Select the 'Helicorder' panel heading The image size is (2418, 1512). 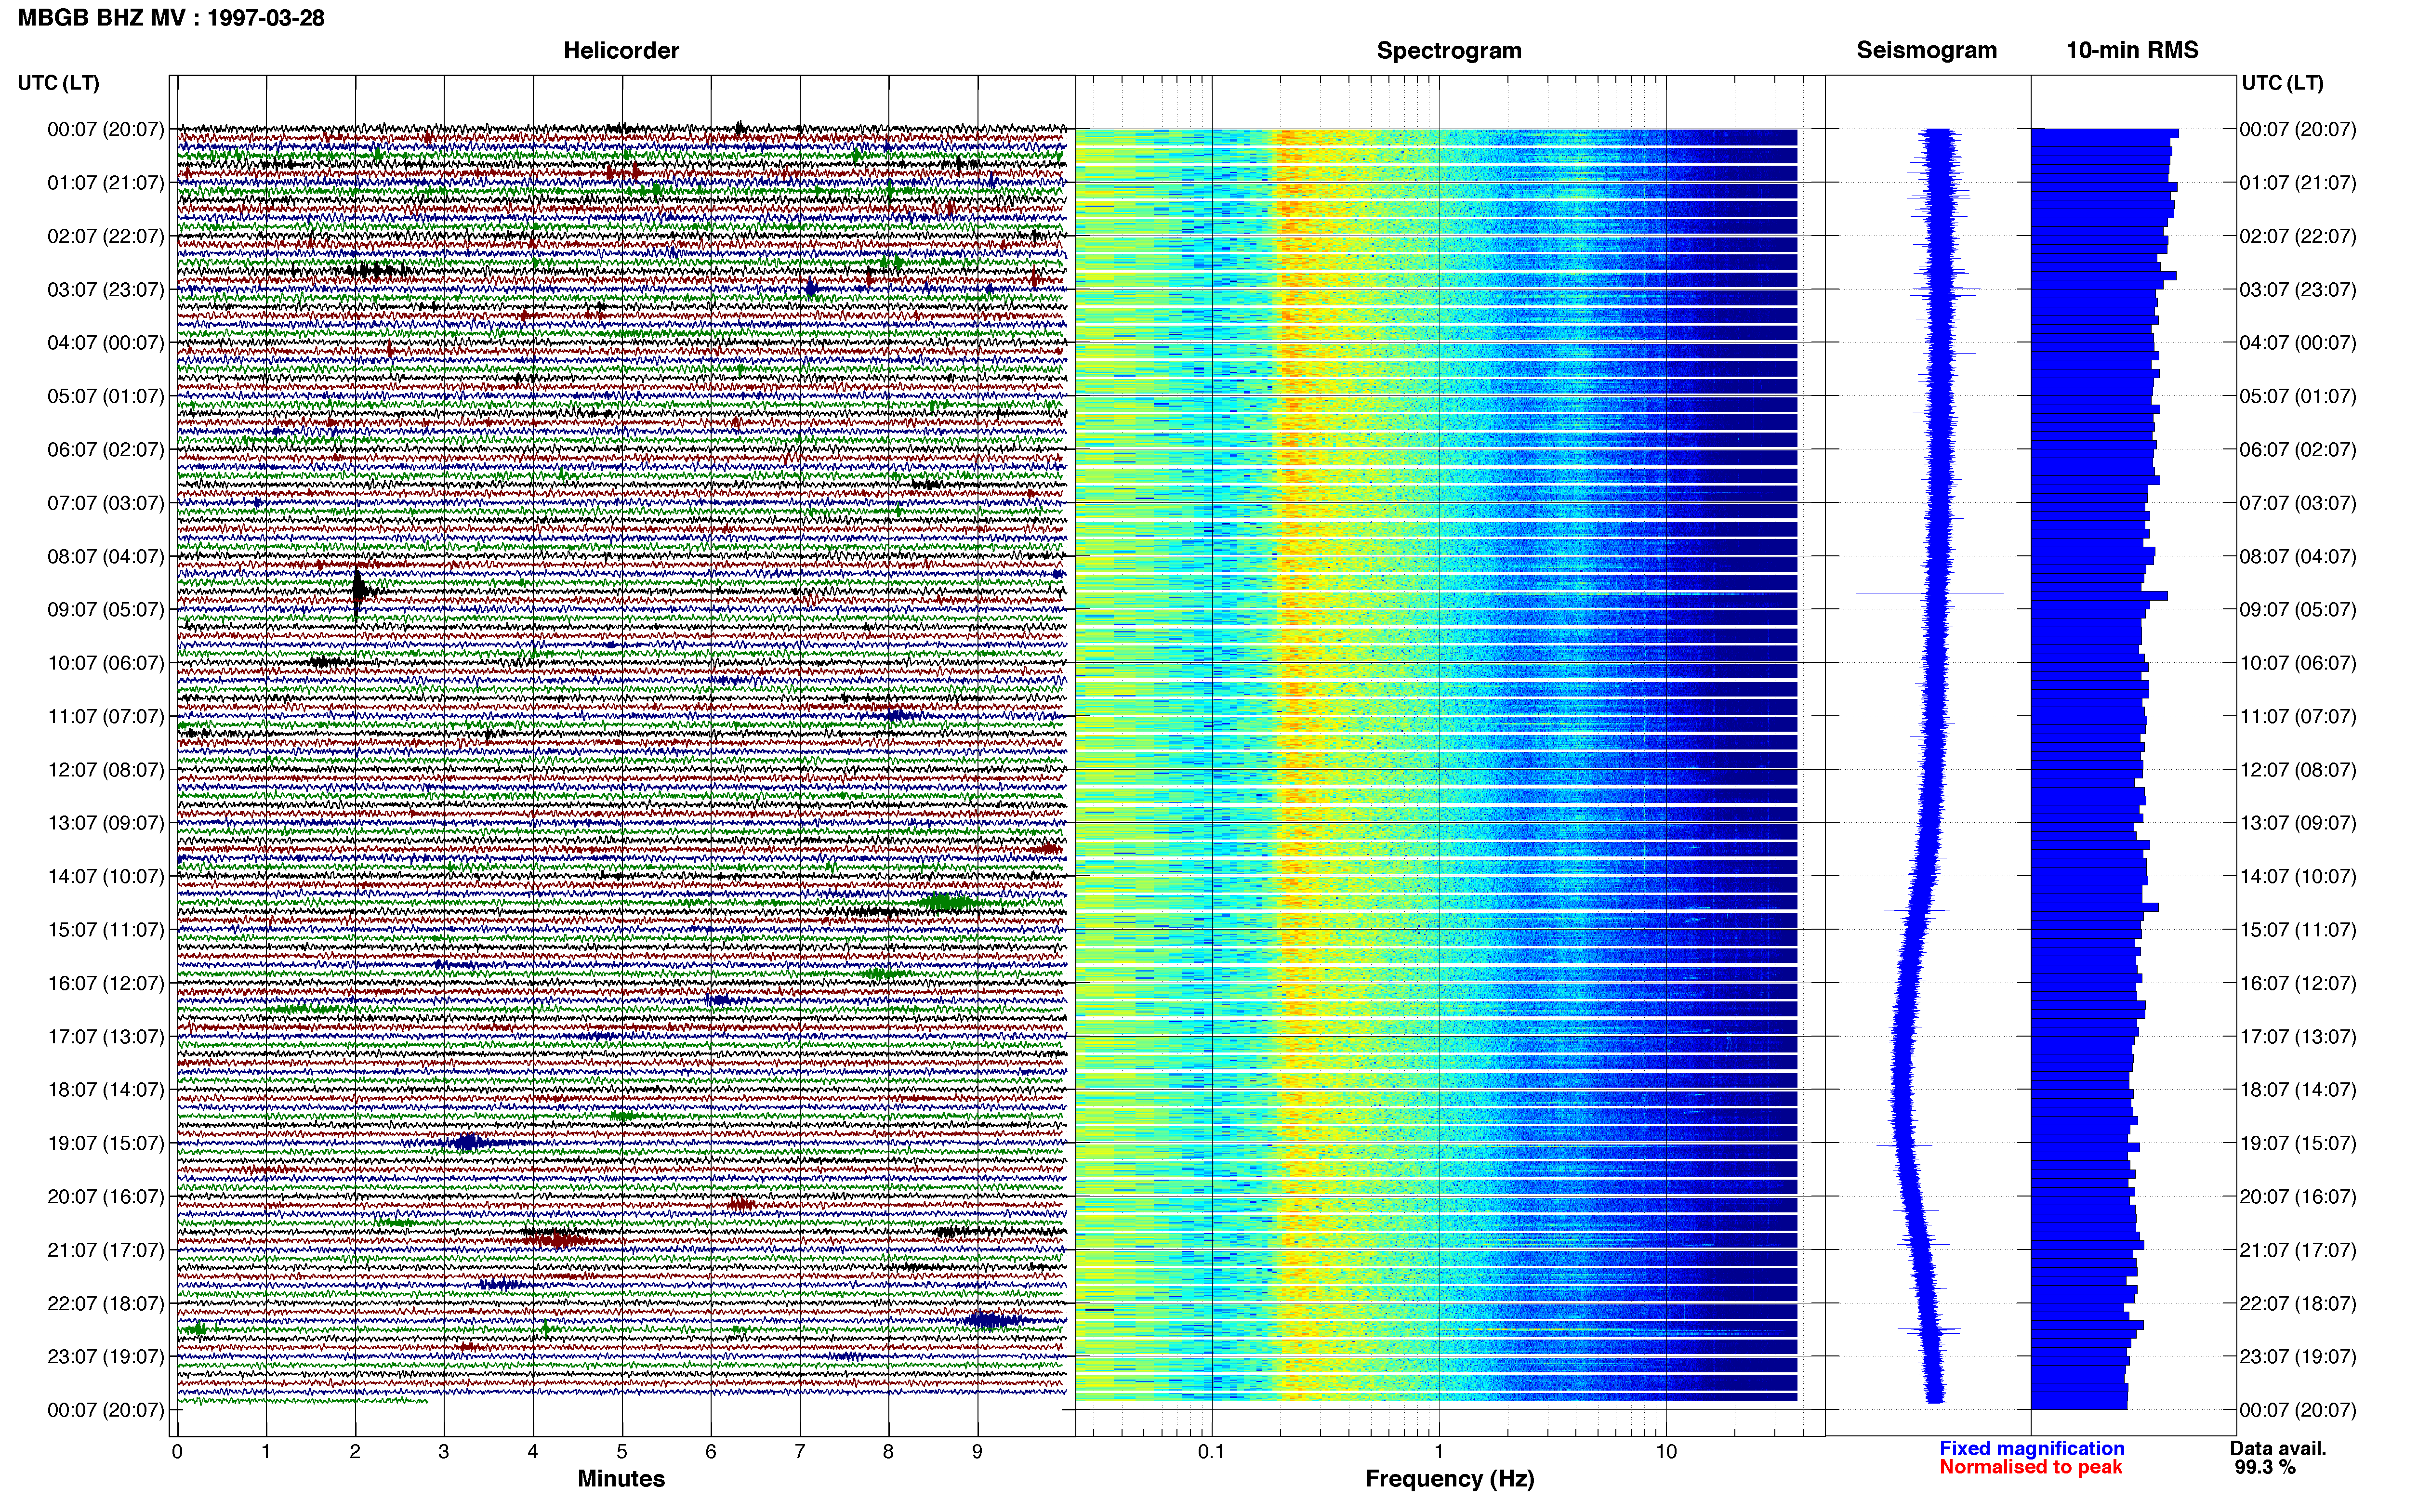tap(621, 50)
